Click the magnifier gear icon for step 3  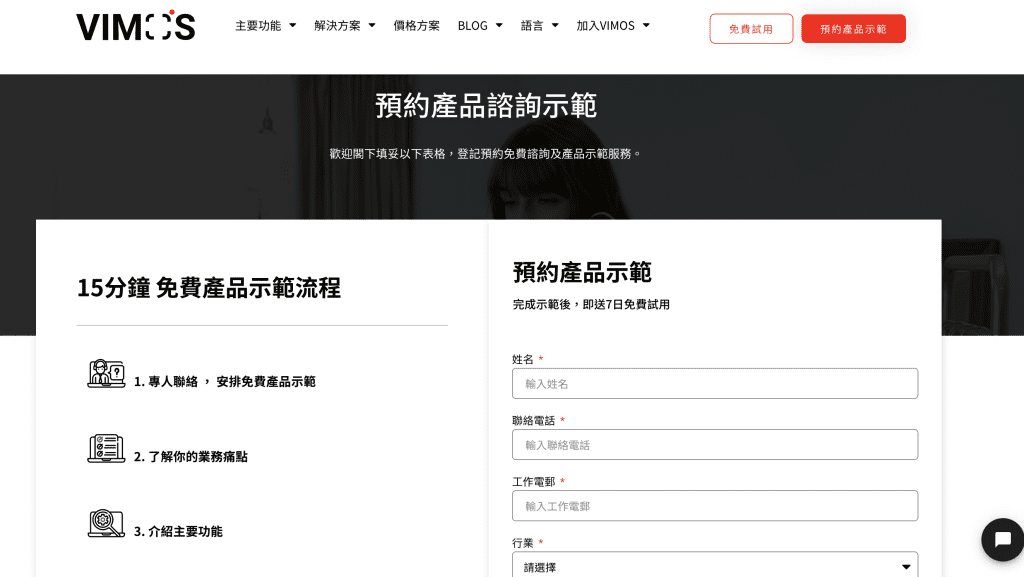106,523
